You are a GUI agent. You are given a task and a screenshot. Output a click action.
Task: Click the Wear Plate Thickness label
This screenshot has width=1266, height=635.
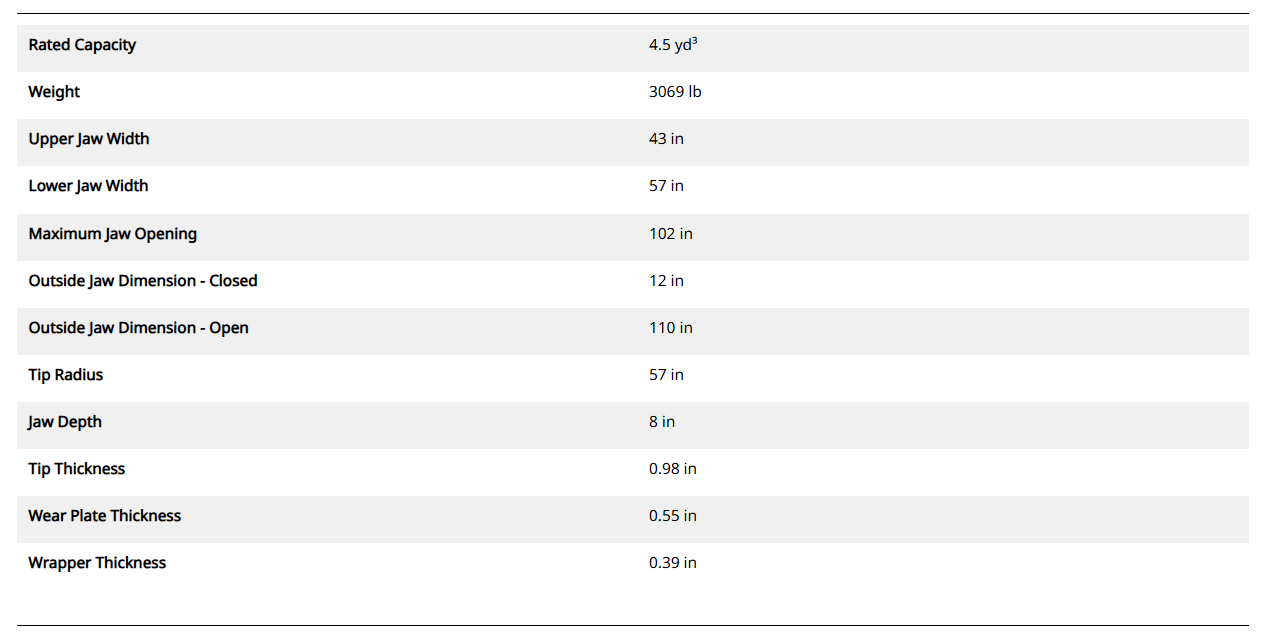(105, 516)
